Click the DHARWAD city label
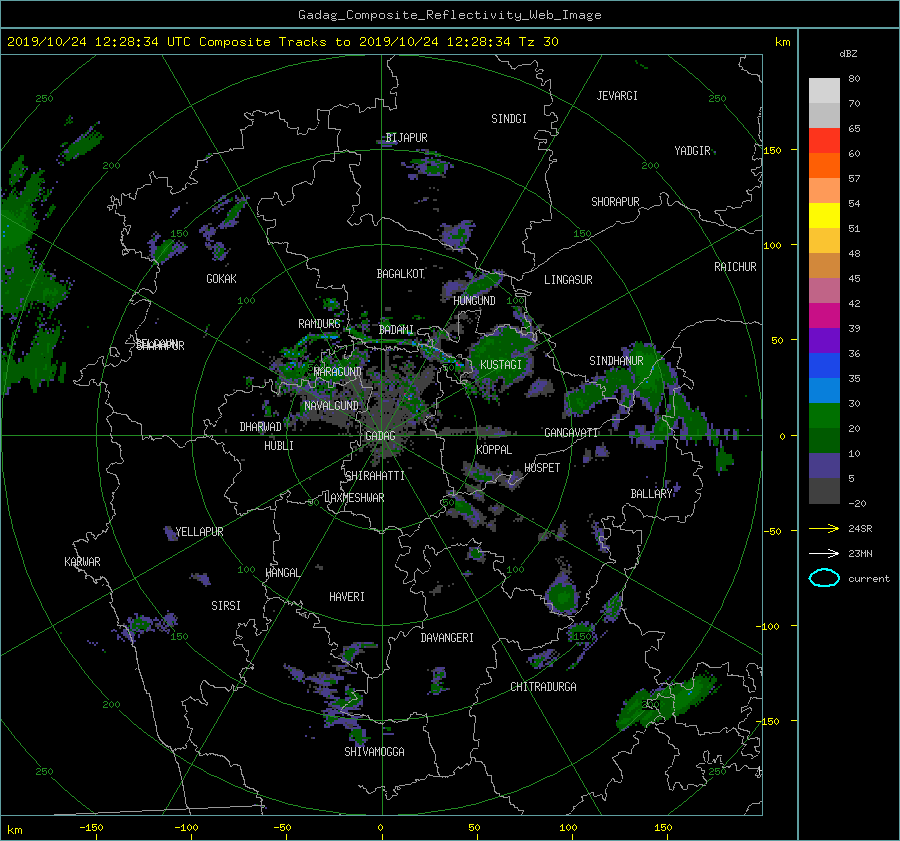900x841 pixels. coord(261,427)
